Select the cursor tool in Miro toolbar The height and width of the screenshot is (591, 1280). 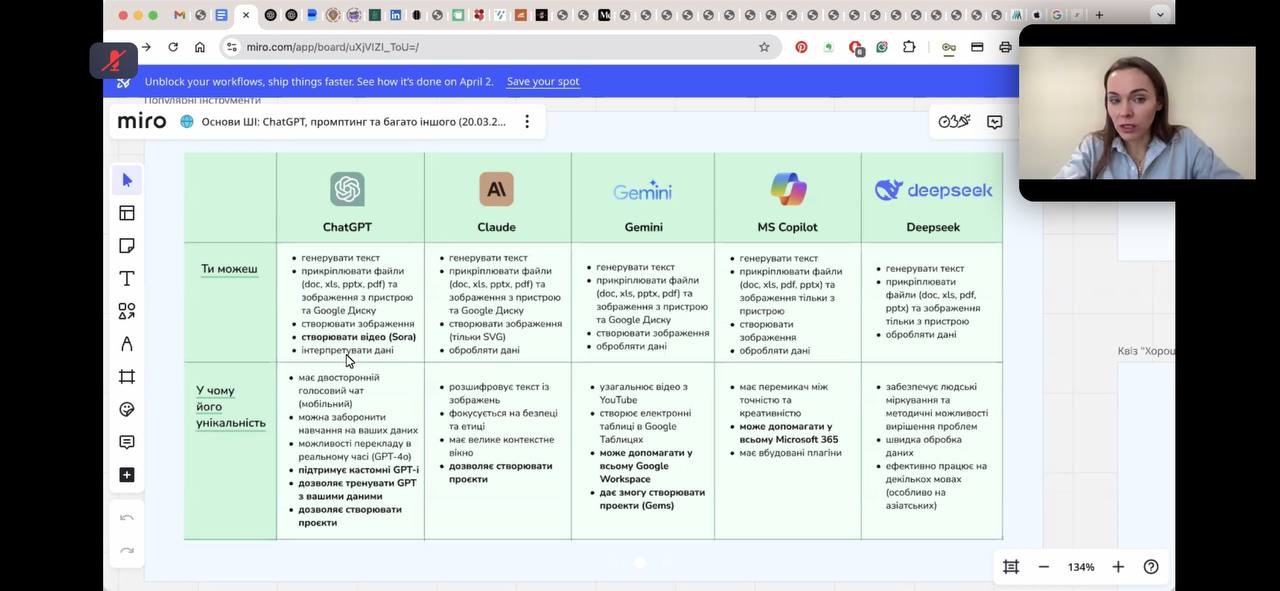click(127, 180)
